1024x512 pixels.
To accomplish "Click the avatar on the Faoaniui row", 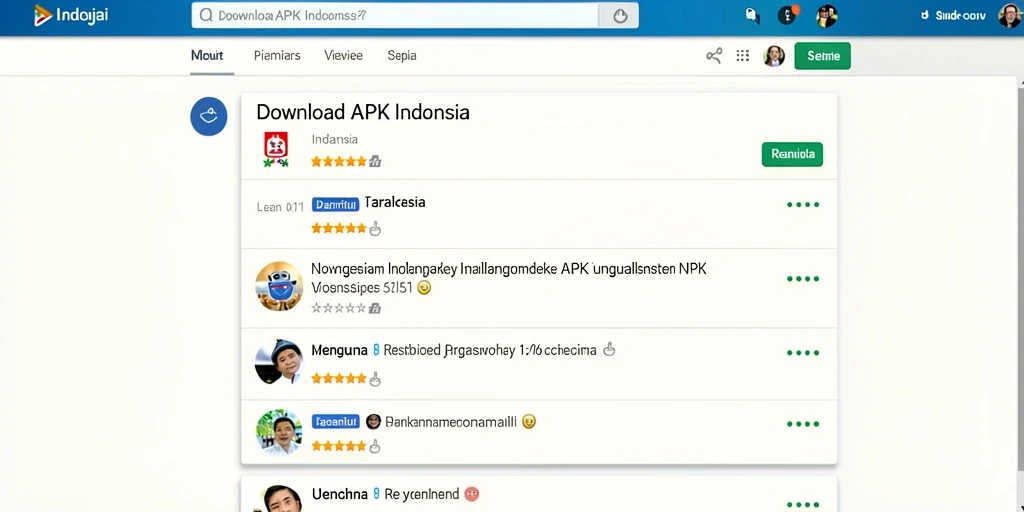I will coord(279,432).
